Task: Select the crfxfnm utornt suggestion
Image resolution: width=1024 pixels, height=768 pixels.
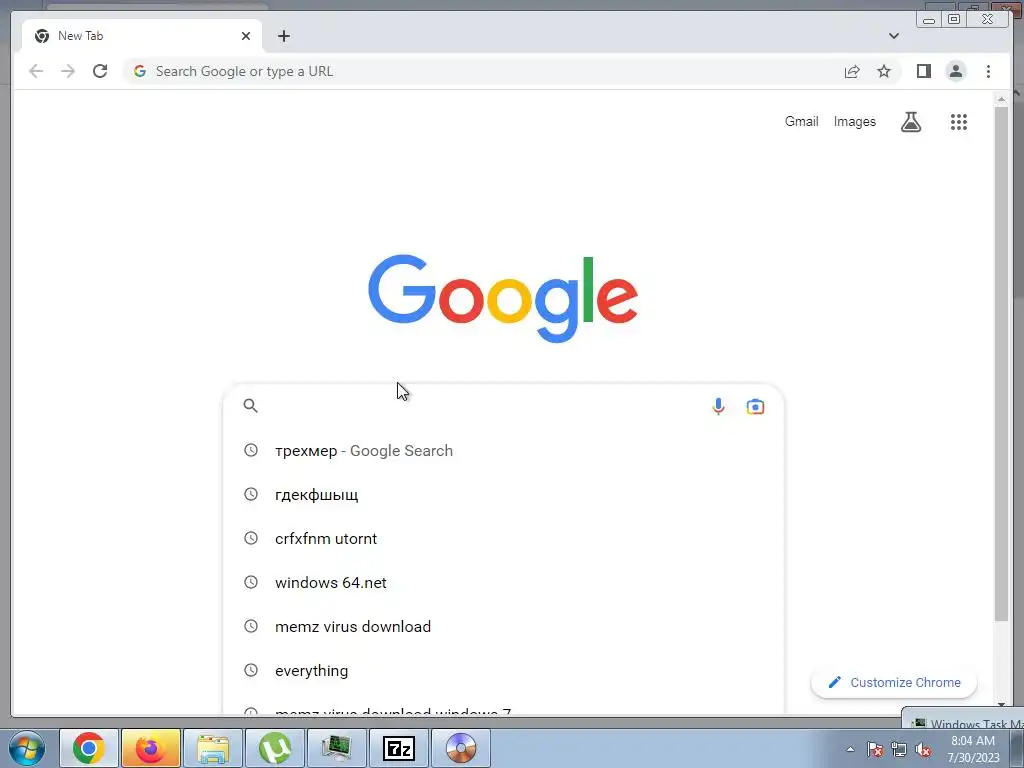Action: (503, 538)
